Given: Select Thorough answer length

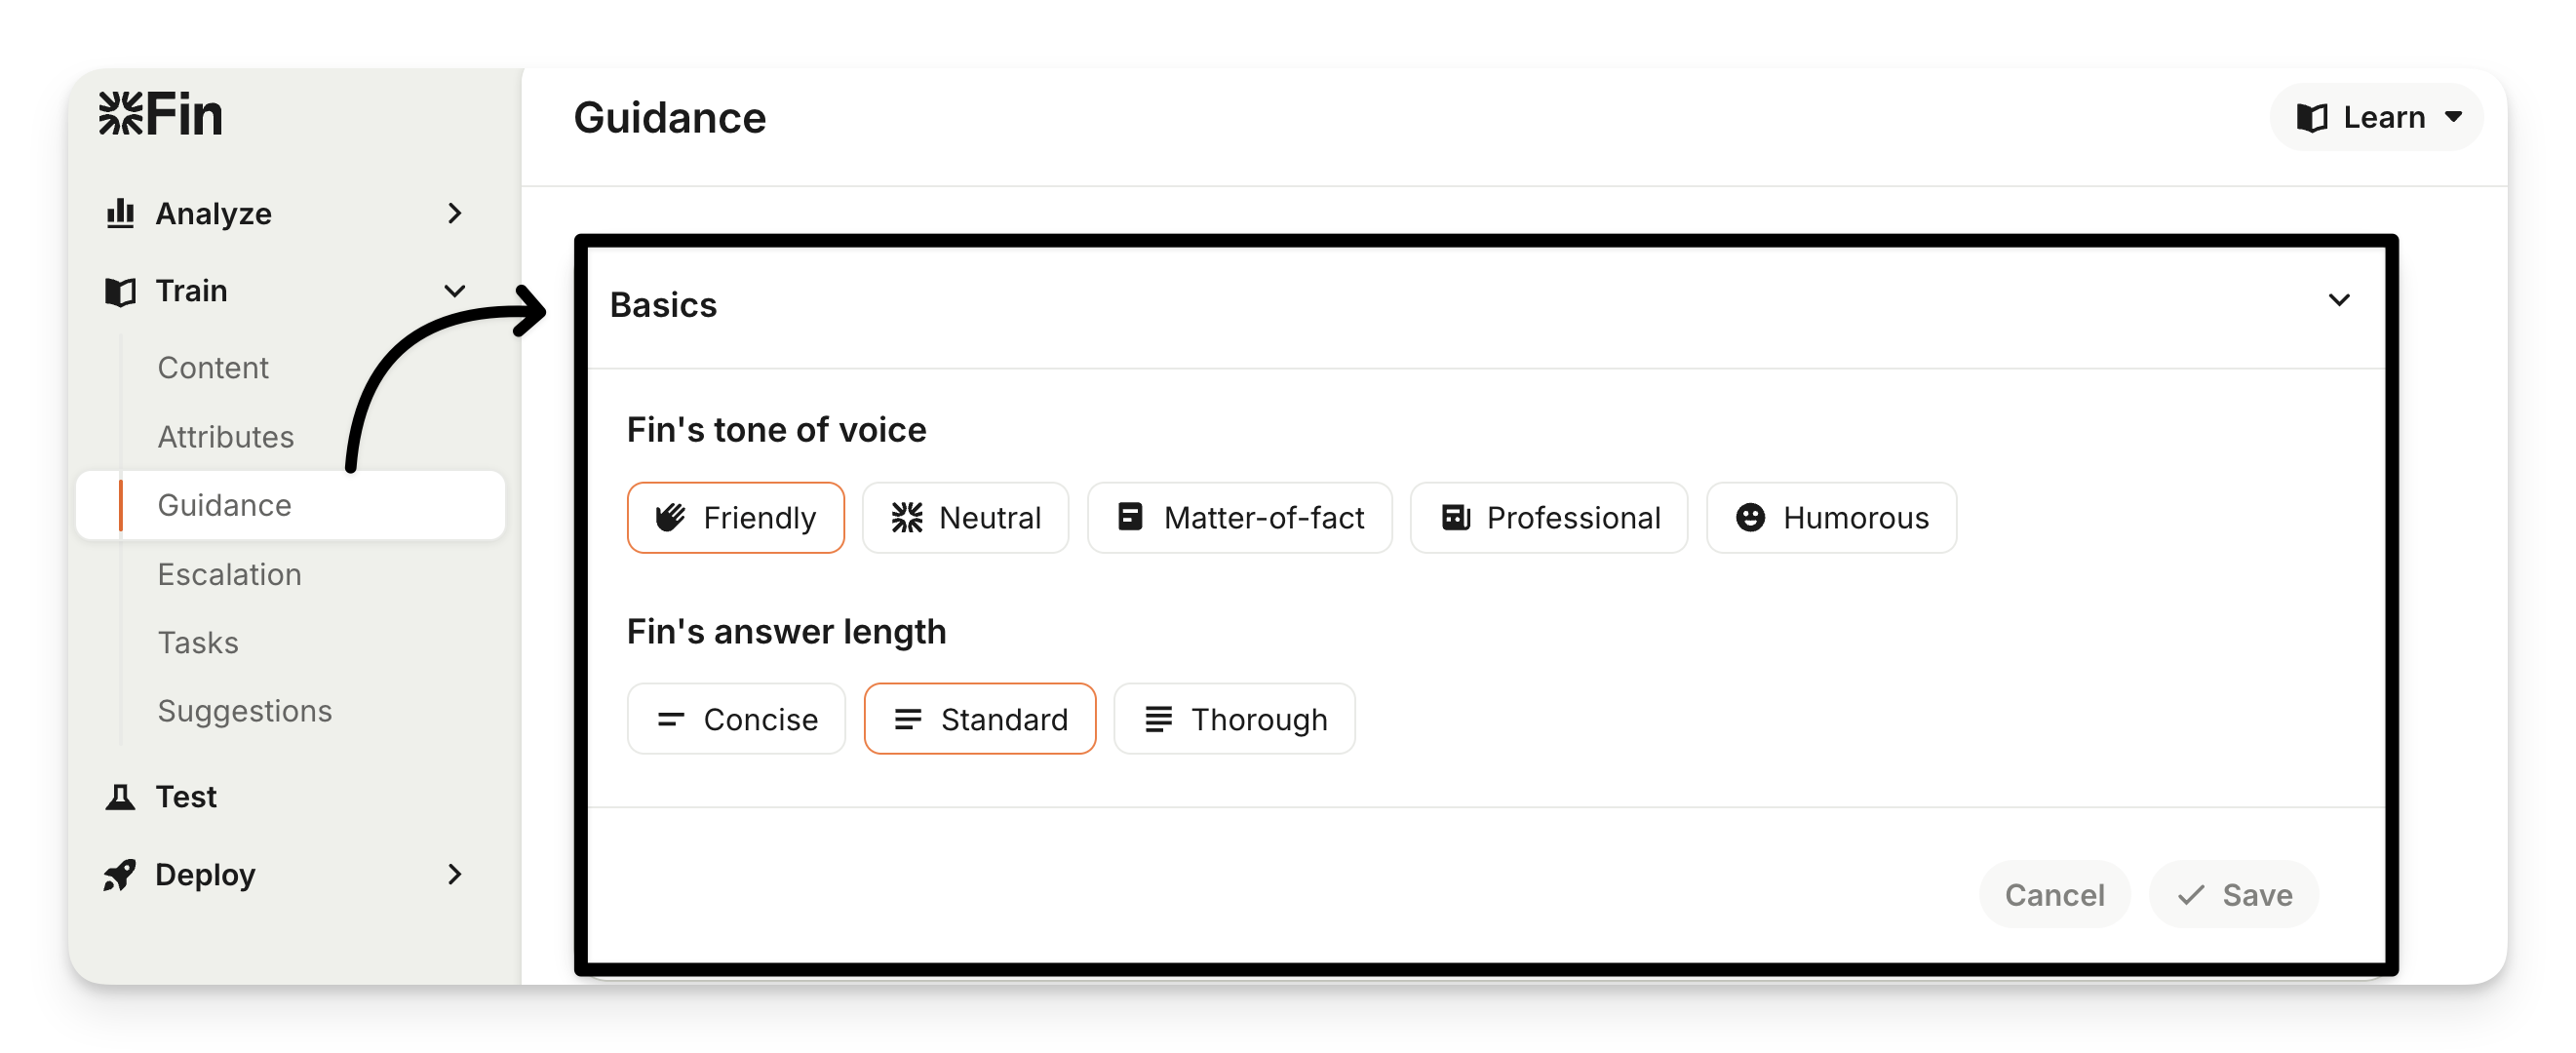Looking at the screenshot, I should (1234, 719).
